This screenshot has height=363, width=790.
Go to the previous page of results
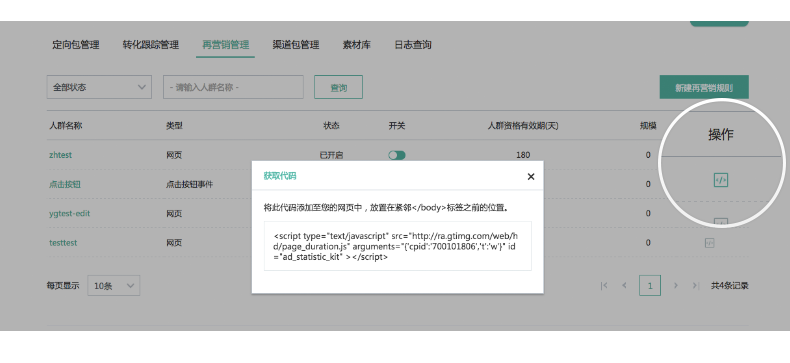625,286
